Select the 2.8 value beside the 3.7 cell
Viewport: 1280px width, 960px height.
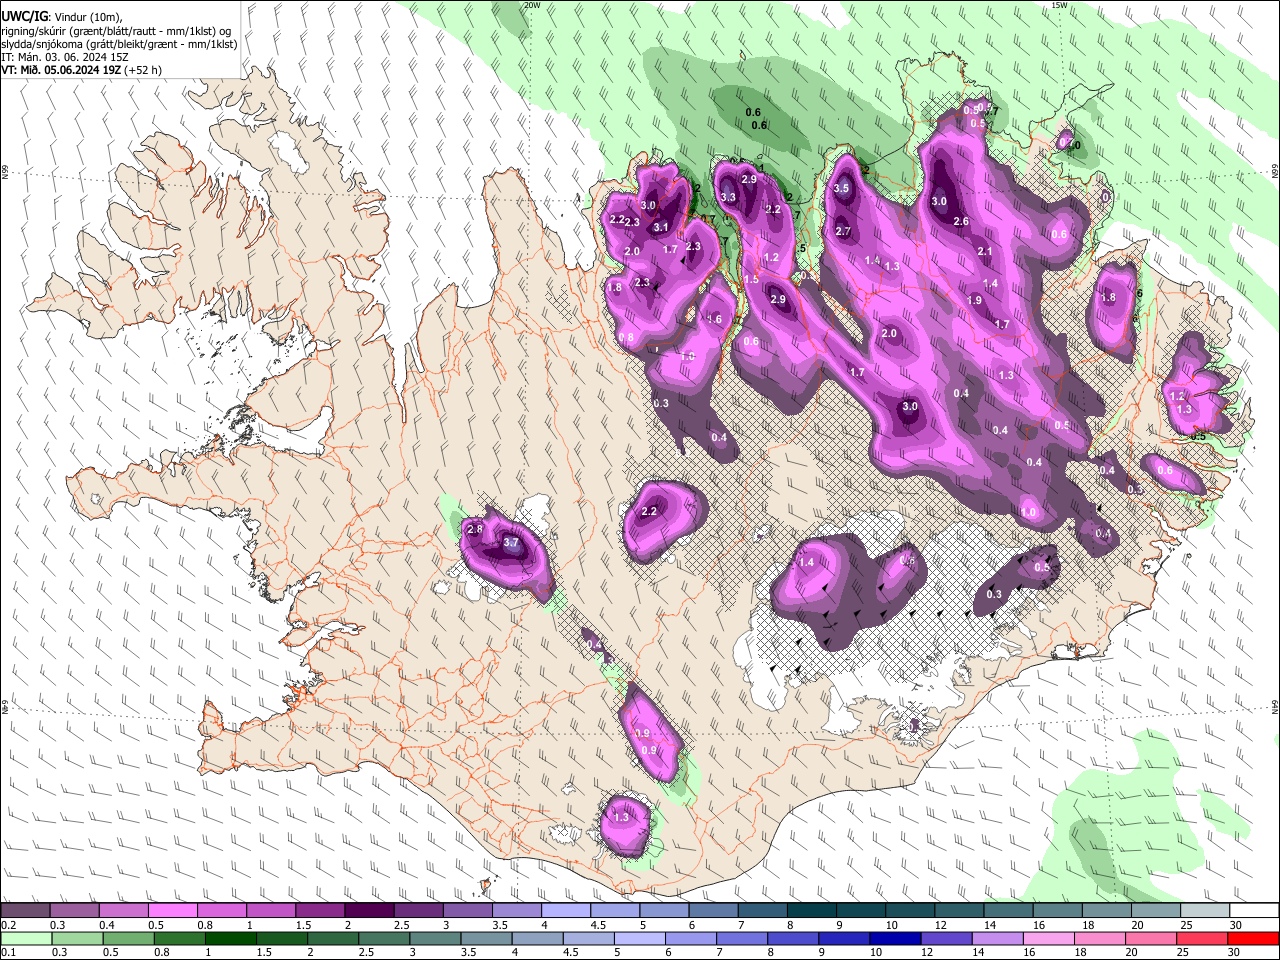[x=475, y=529]
